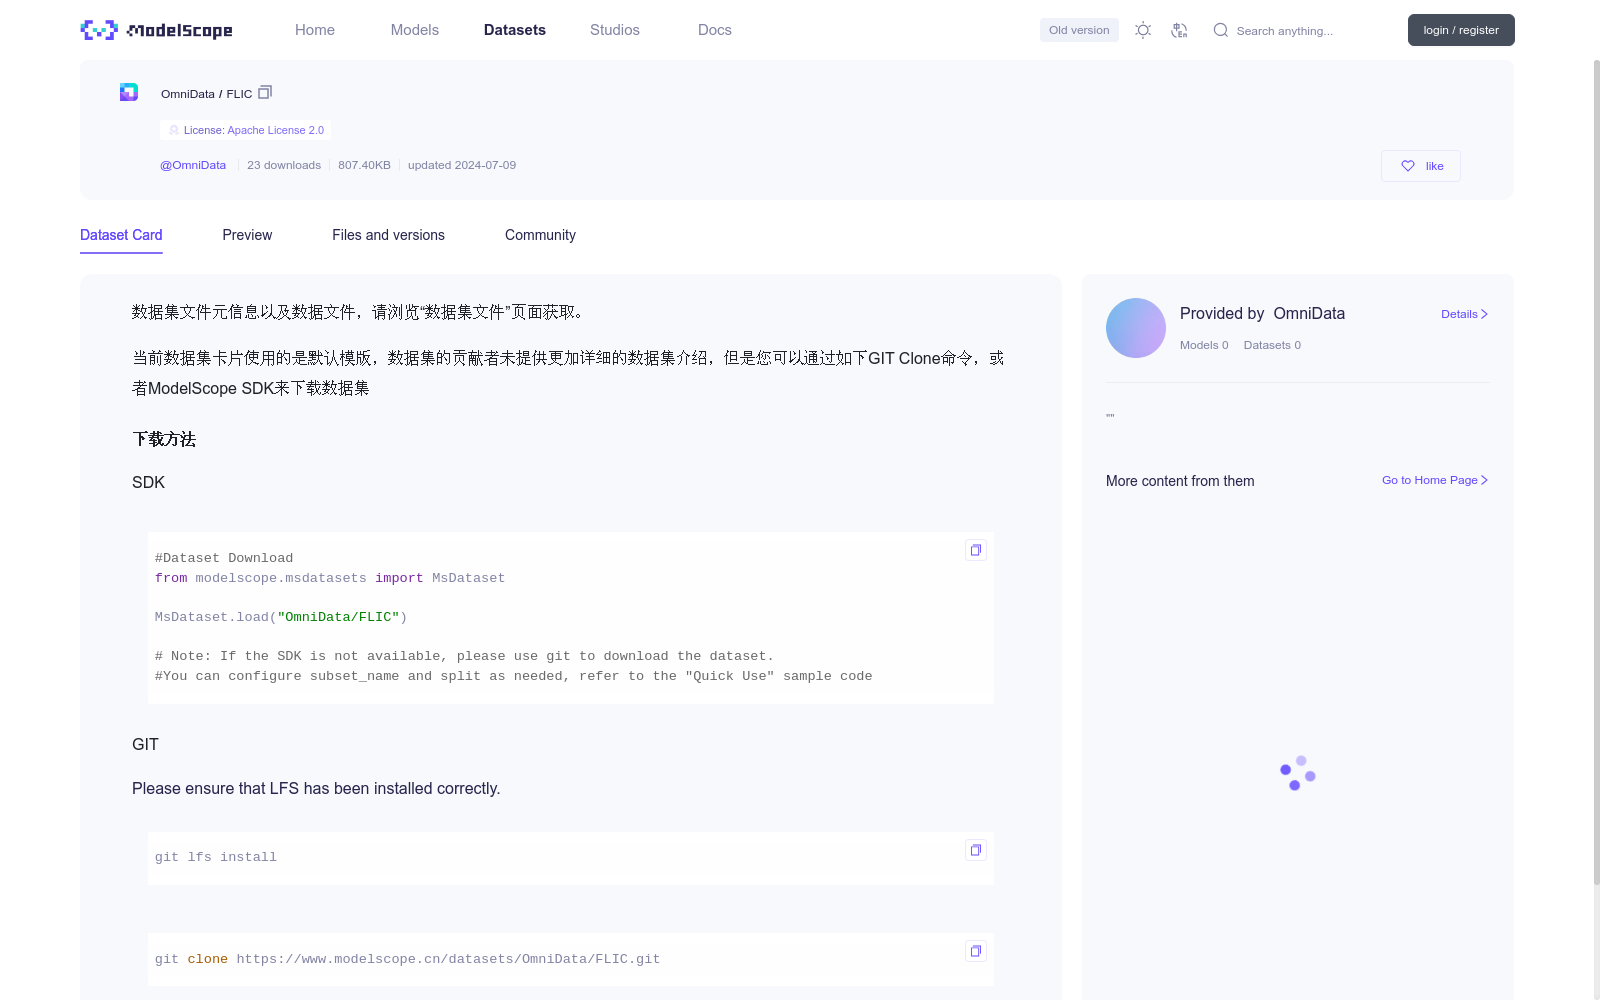Screen dimensions: 1600x1000
Task: Click "Please ensure that LFS" sentence
Action: coord(316,788)
